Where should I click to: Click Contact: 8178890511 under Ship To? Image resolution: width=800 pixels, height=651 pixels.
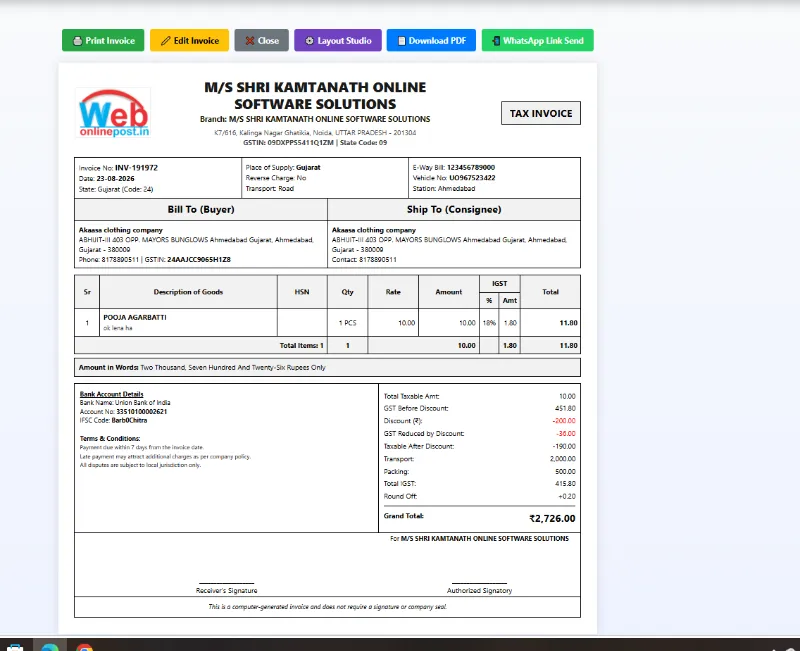coord(364,260)
